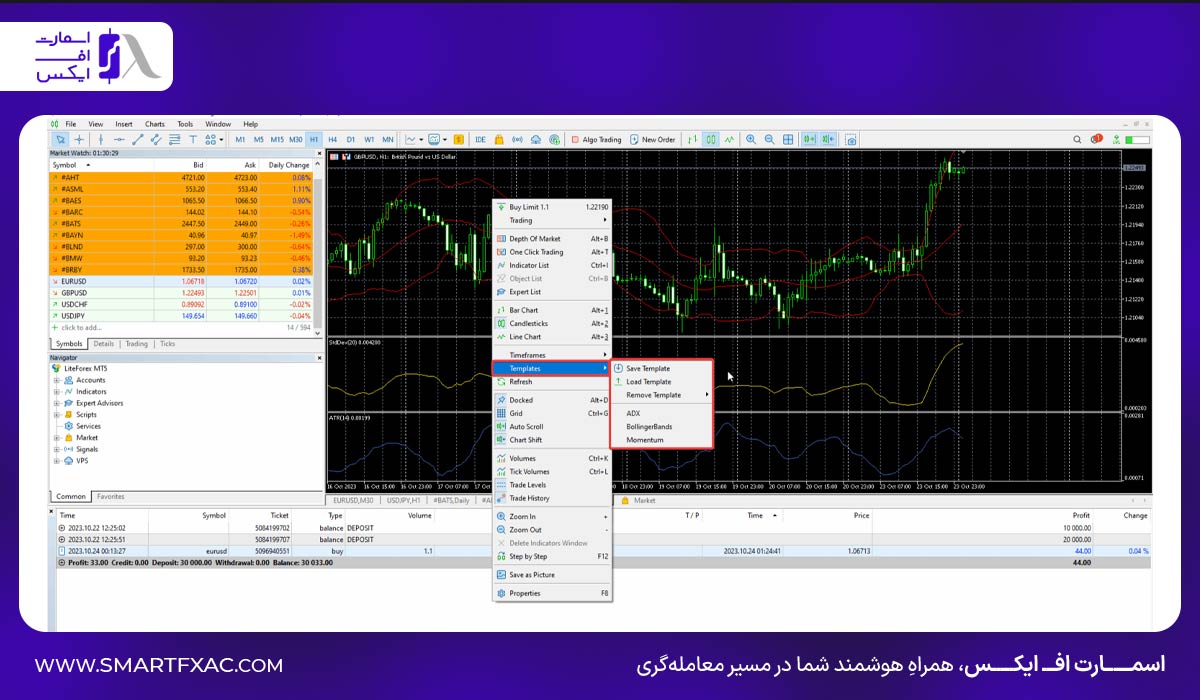
Task: Switch chart to candlesticks toolbar icon
Action: point(711,139)
